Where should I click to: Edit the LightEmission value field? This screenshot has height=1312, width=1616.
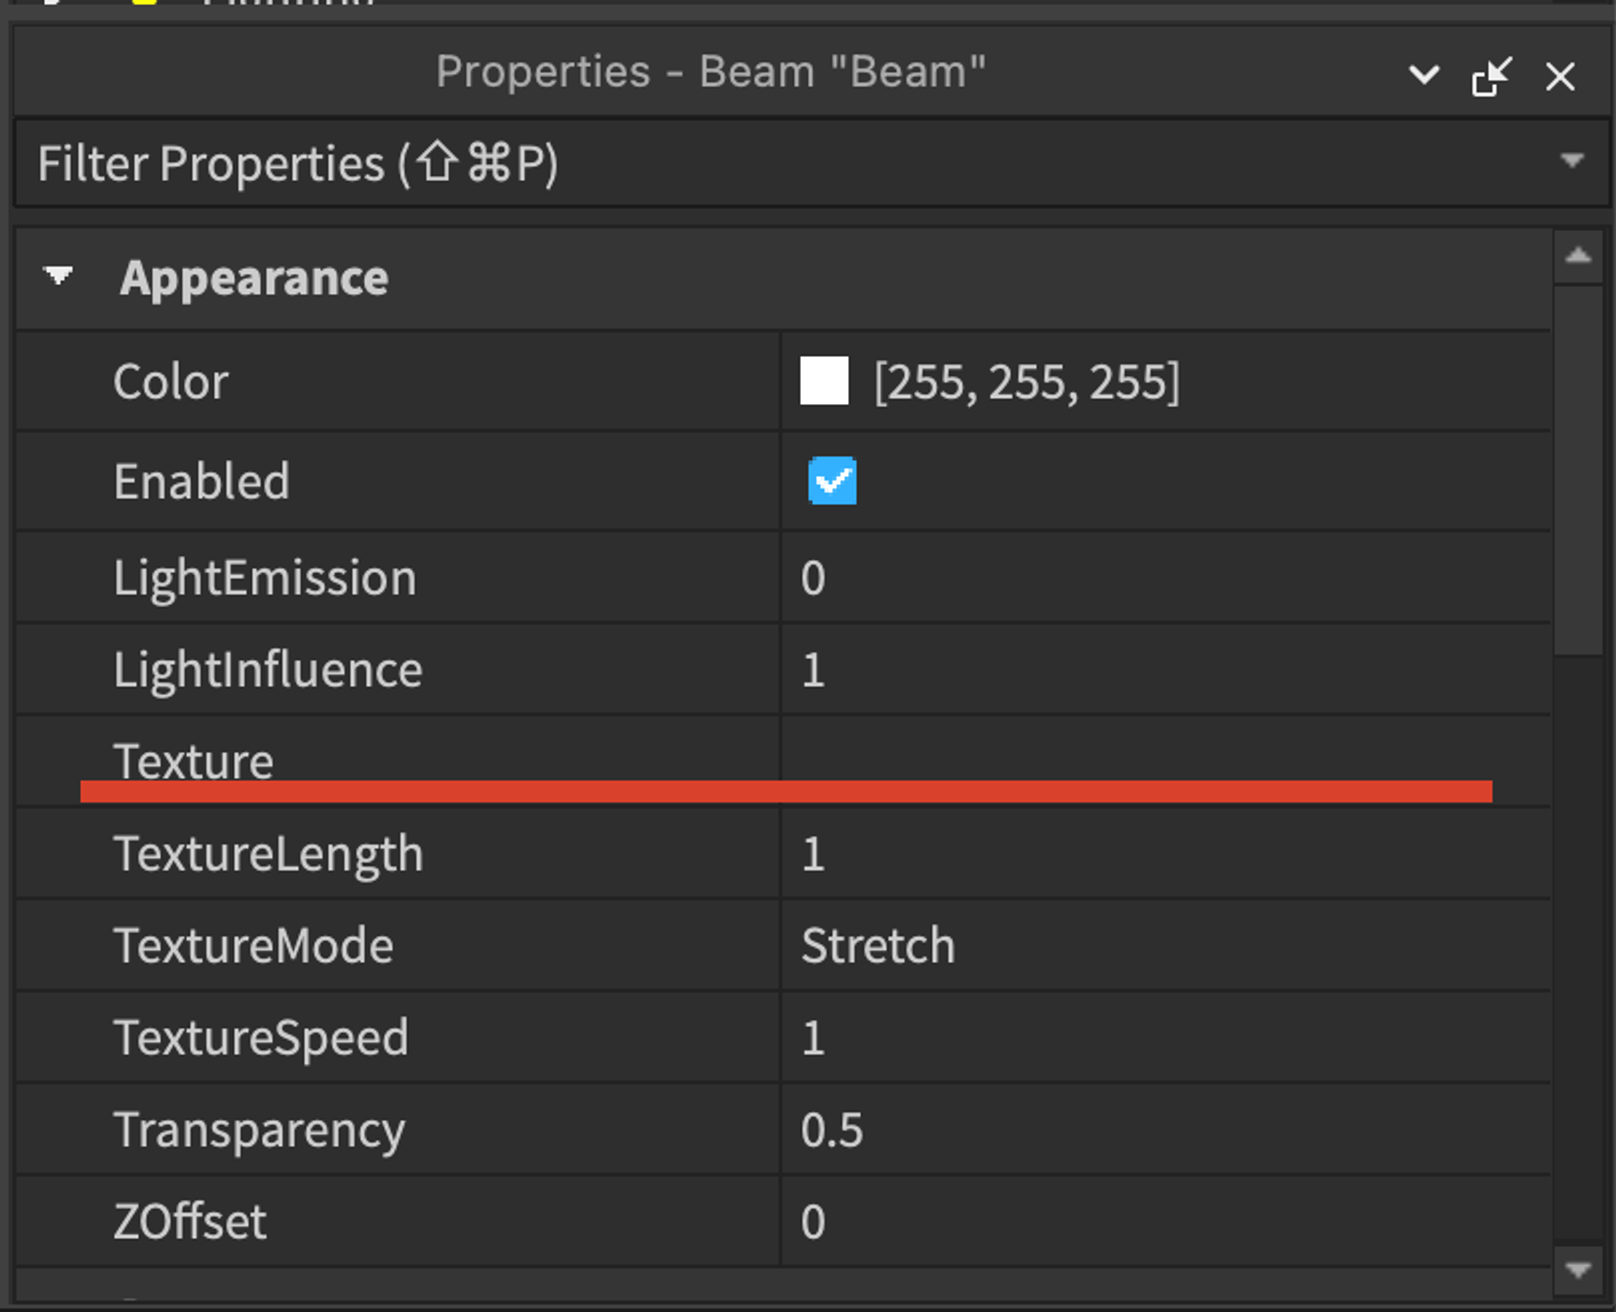click(x=1166, y=578)
